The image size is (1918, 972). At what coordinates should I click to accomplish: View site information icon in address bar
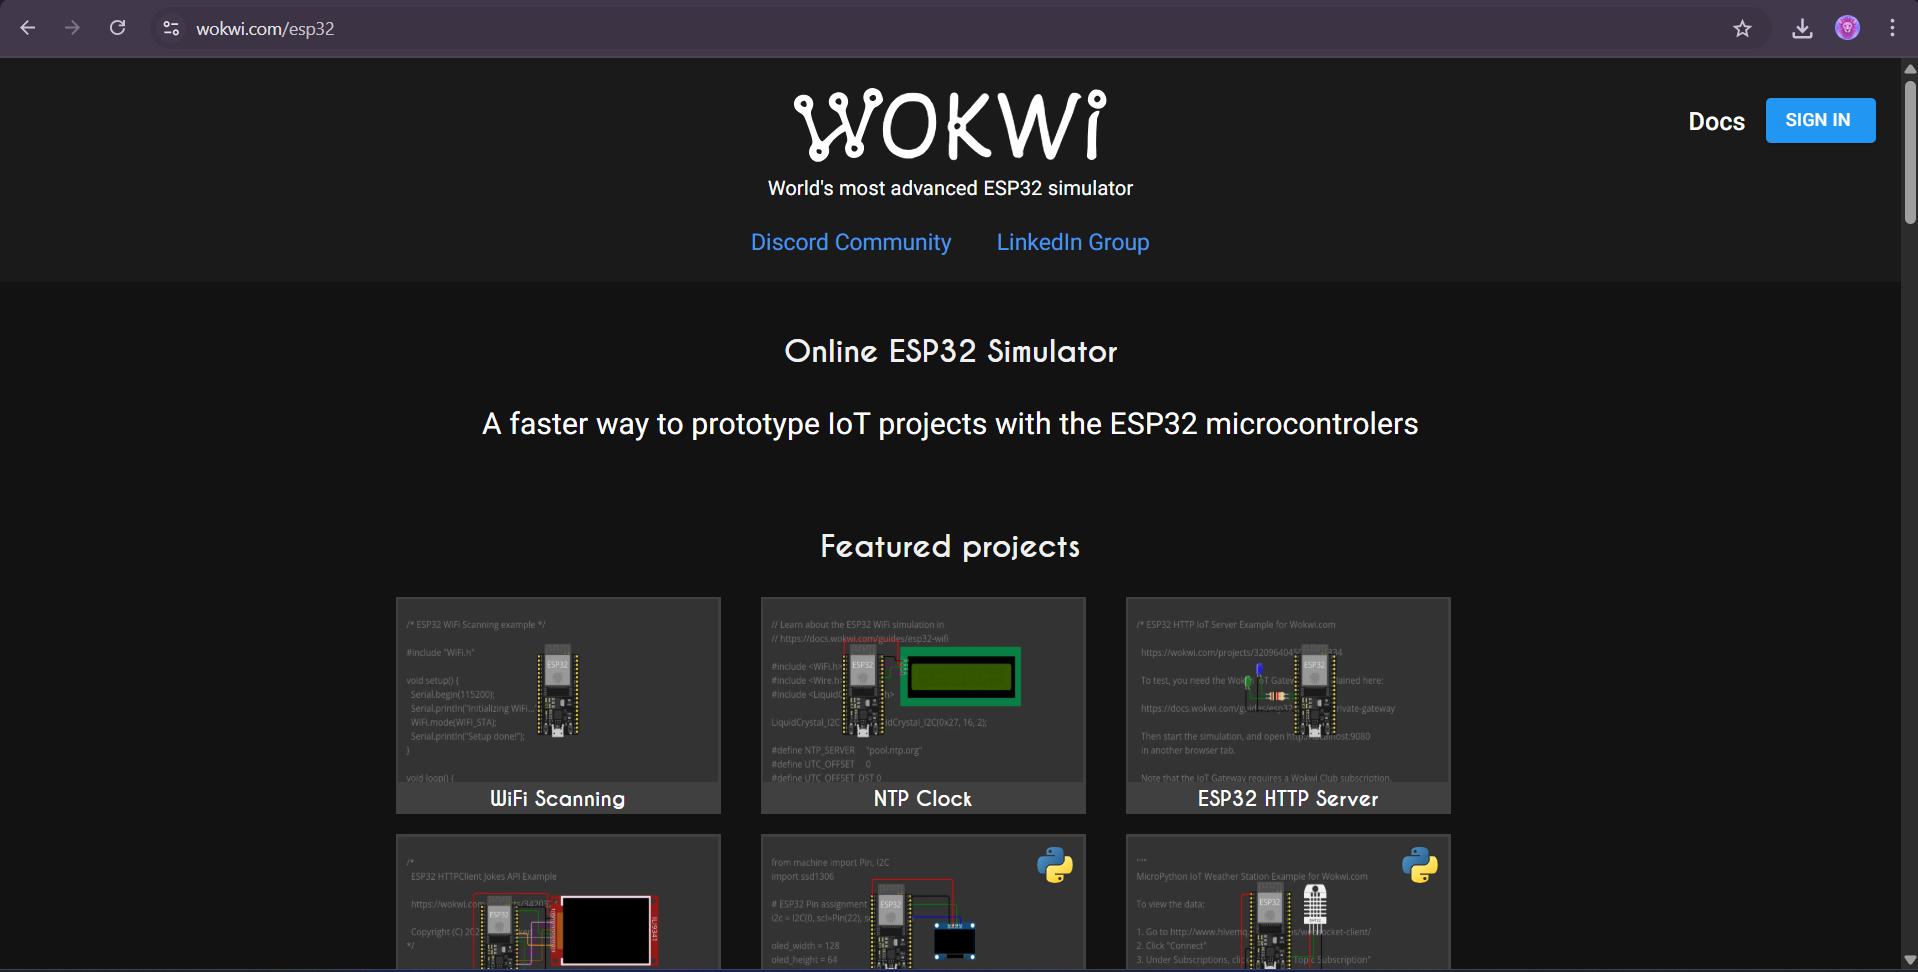pyautogui.click(x=171, y=29)
